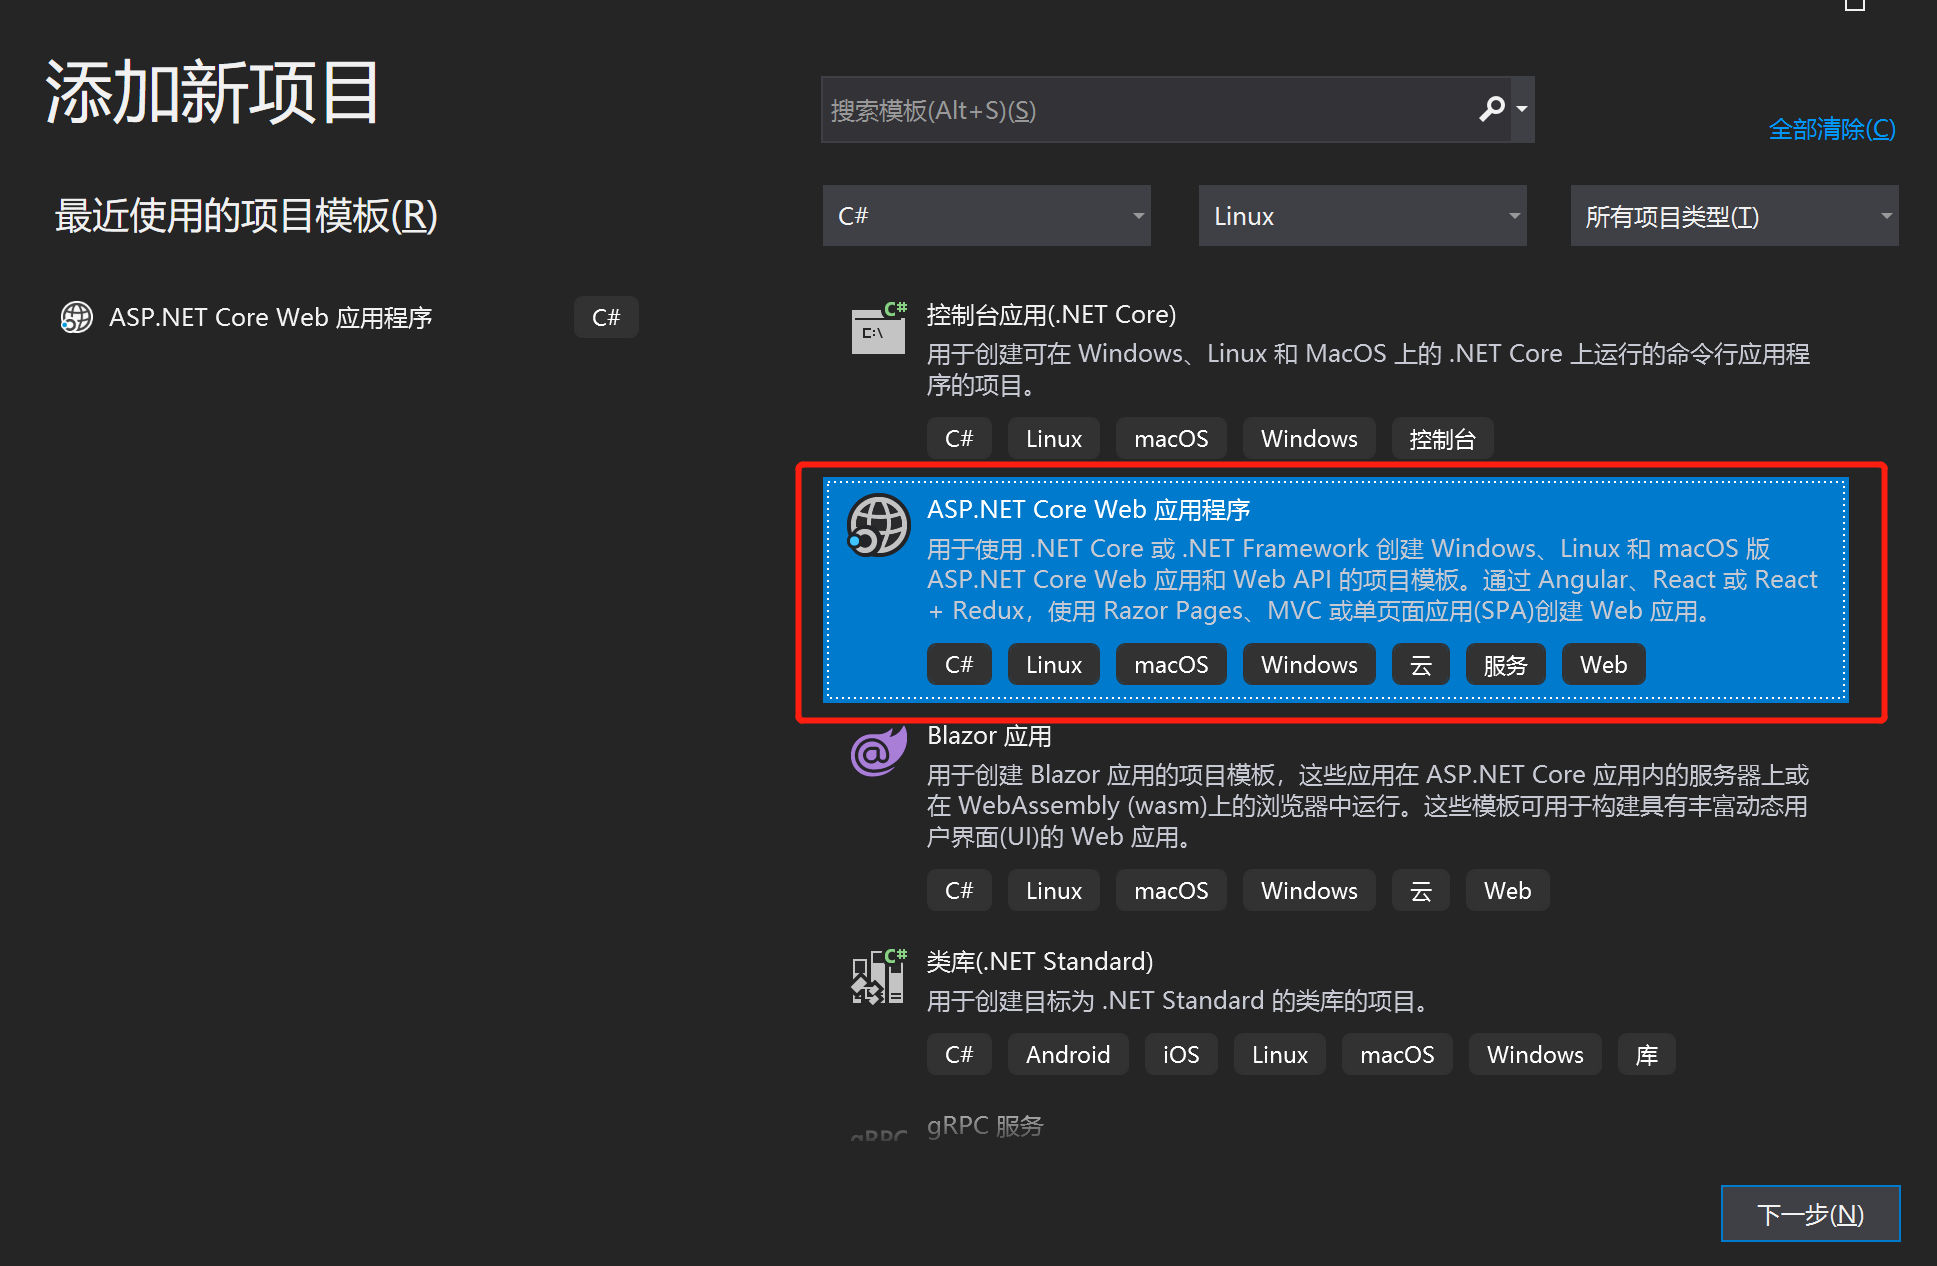Image resolution: width=1937 pixels, height=1266 pixels.
Task: Select 类库(.NET Standard) template title
Action: click(1040, 962)
